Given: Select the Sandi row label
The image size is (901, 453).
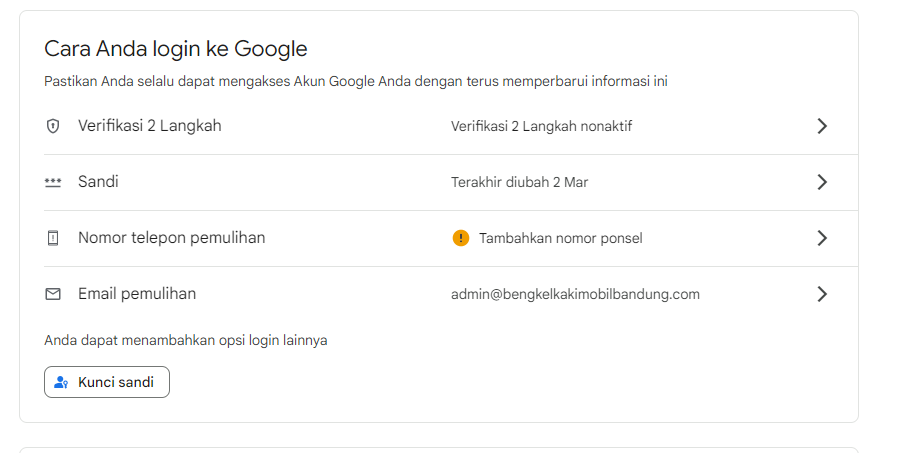Looking at the screenshot, I should point(98,182).
